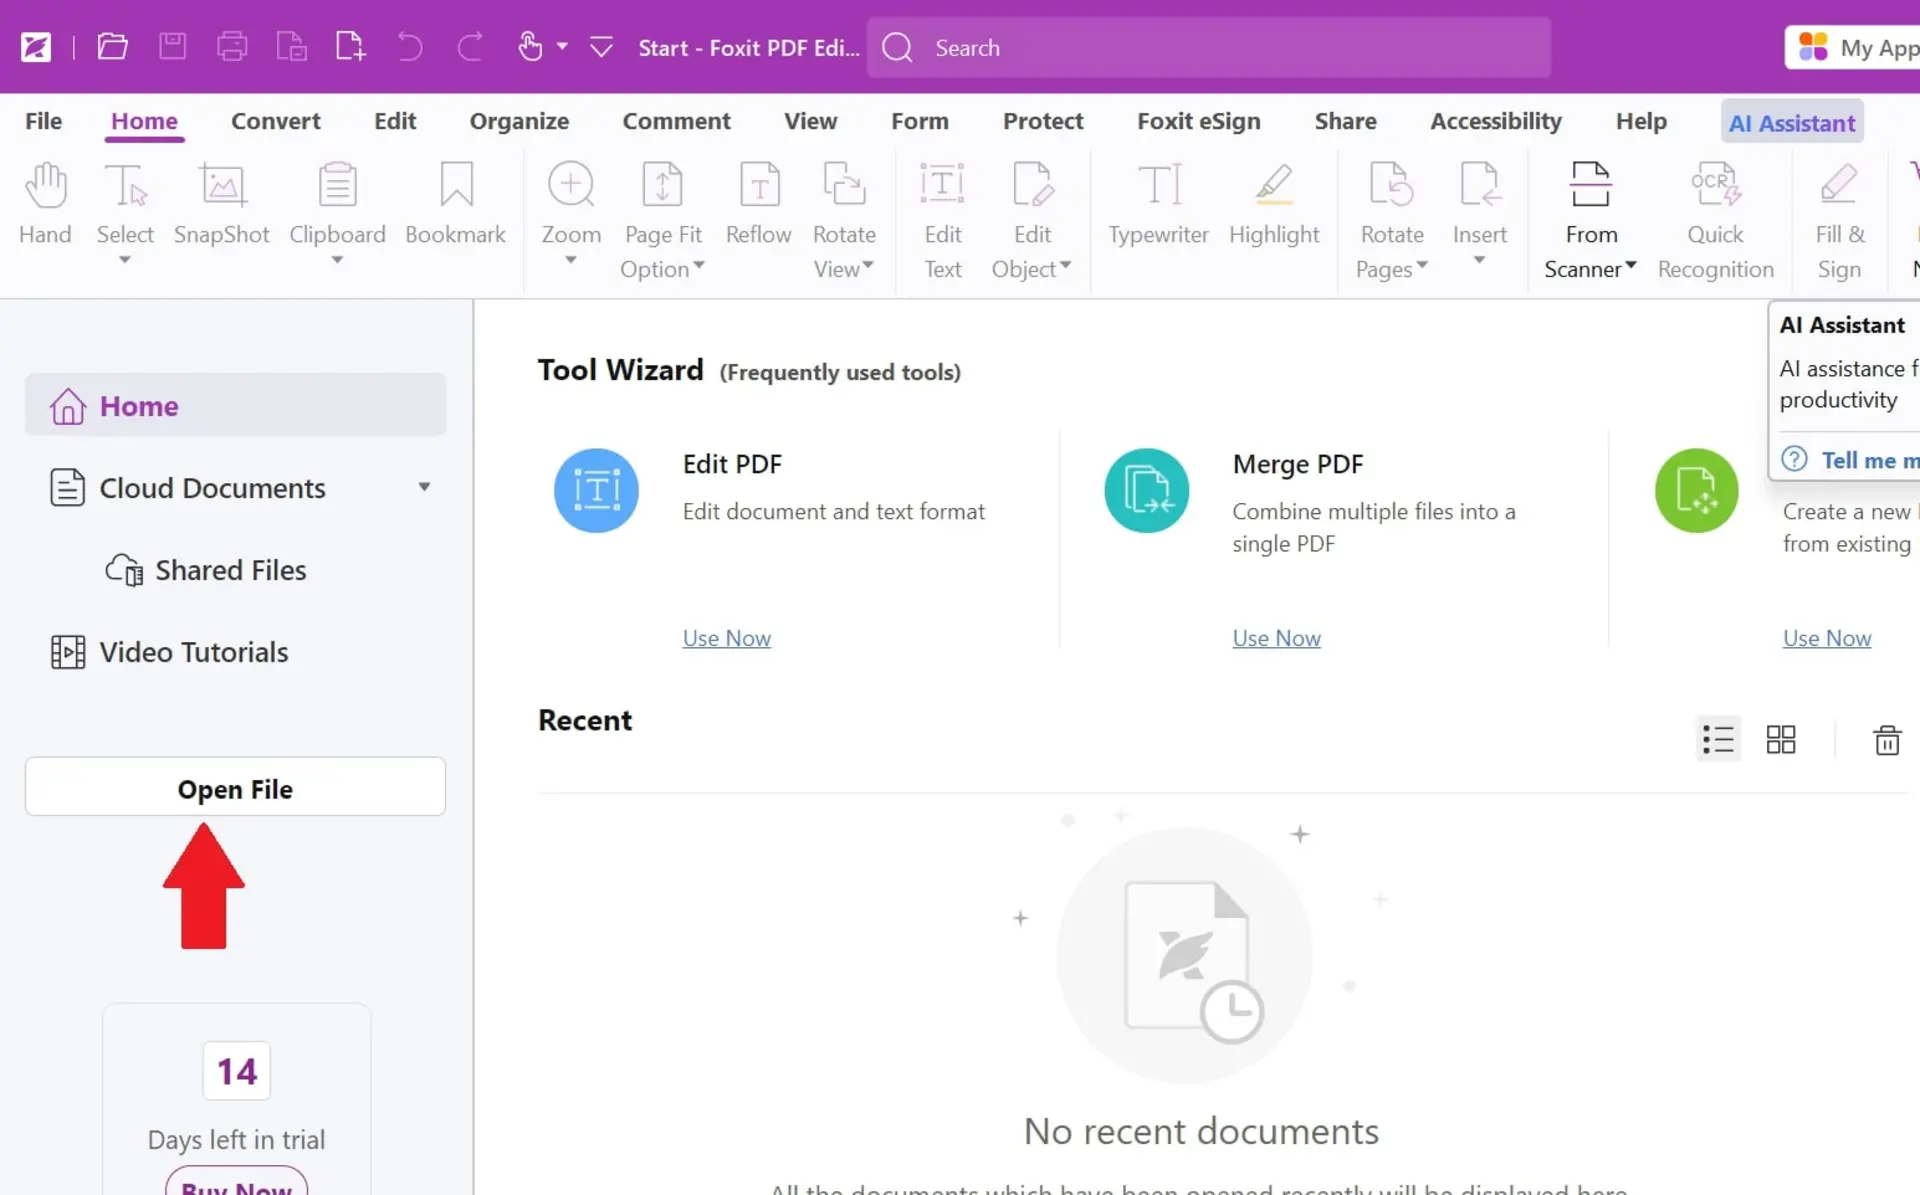Click the Undo arrow icon

point(410,47)
